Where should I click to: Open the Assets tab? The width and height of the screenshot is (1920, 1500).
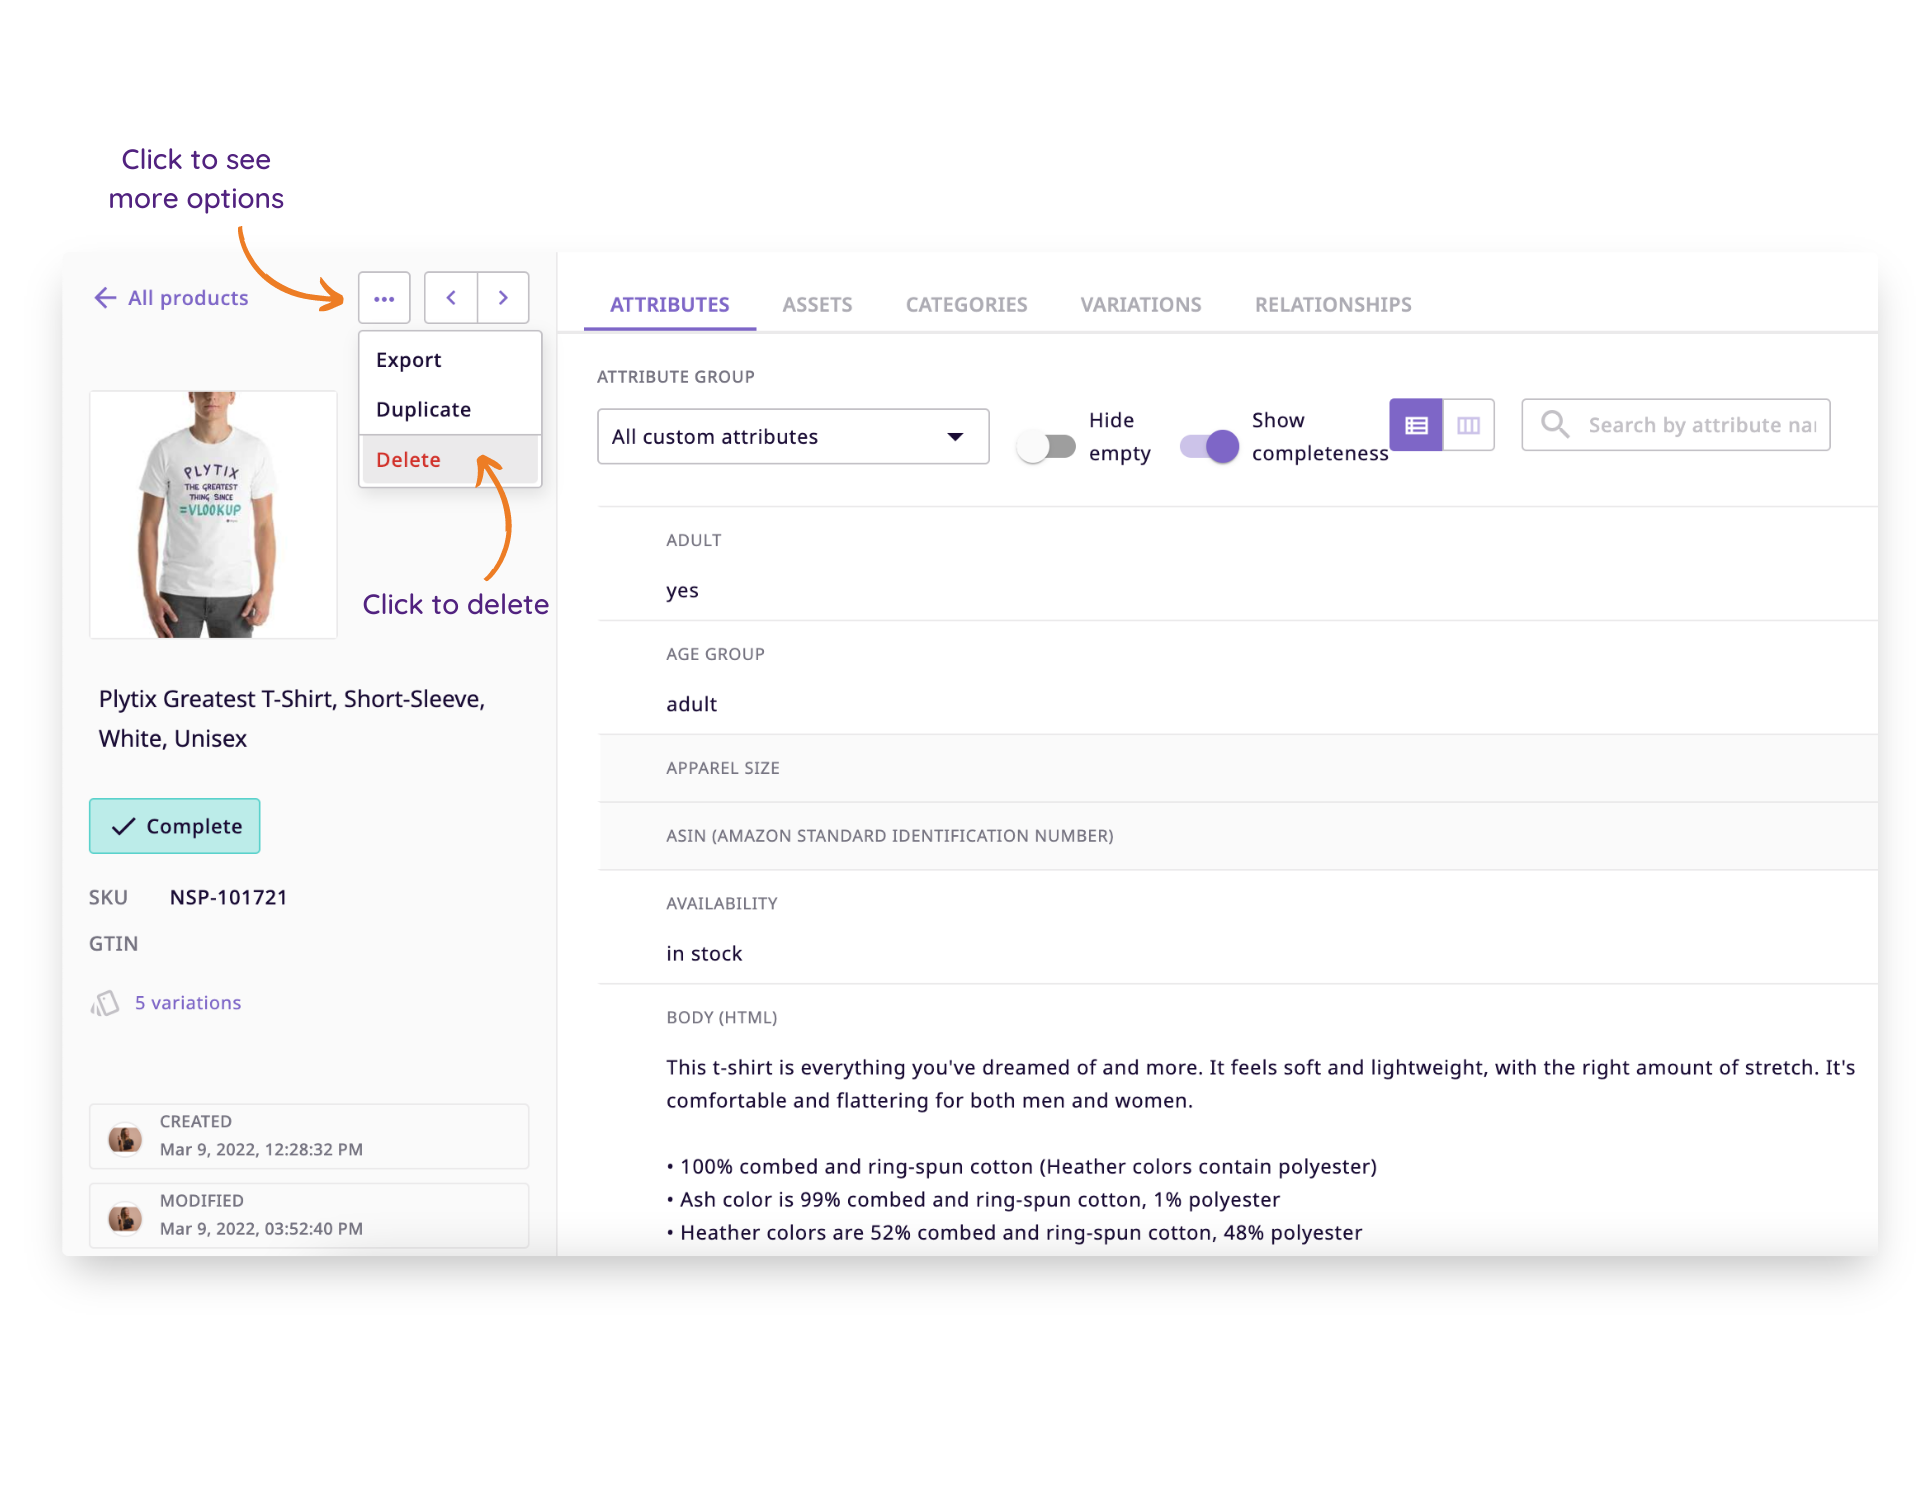[817, 305]
